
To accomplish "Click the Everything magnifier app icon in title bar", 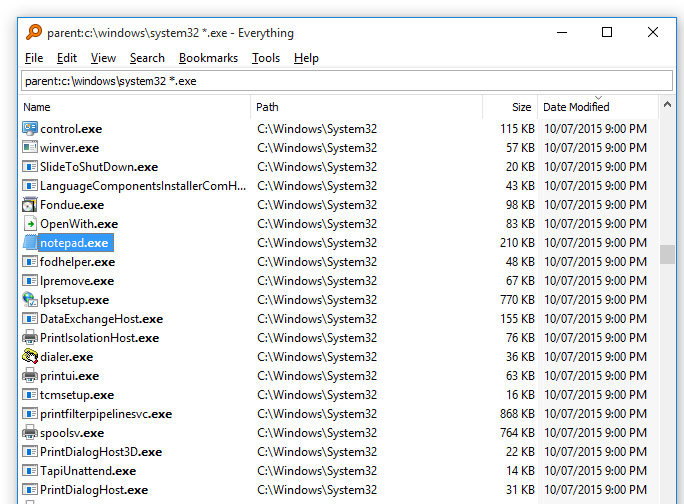I will click(34, 32).
